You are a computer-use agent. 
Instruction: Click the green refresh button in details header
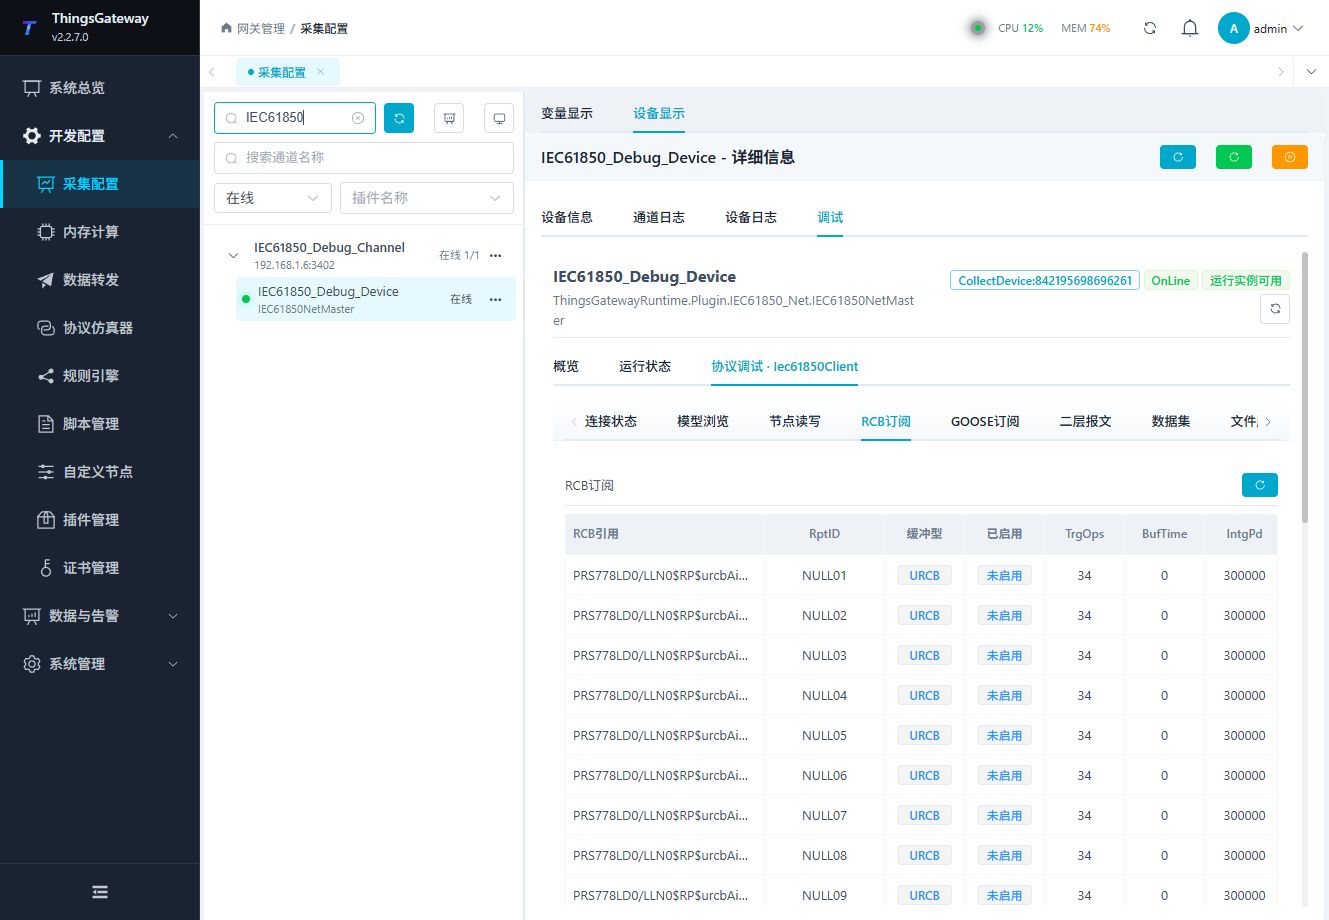[1234, 157]
